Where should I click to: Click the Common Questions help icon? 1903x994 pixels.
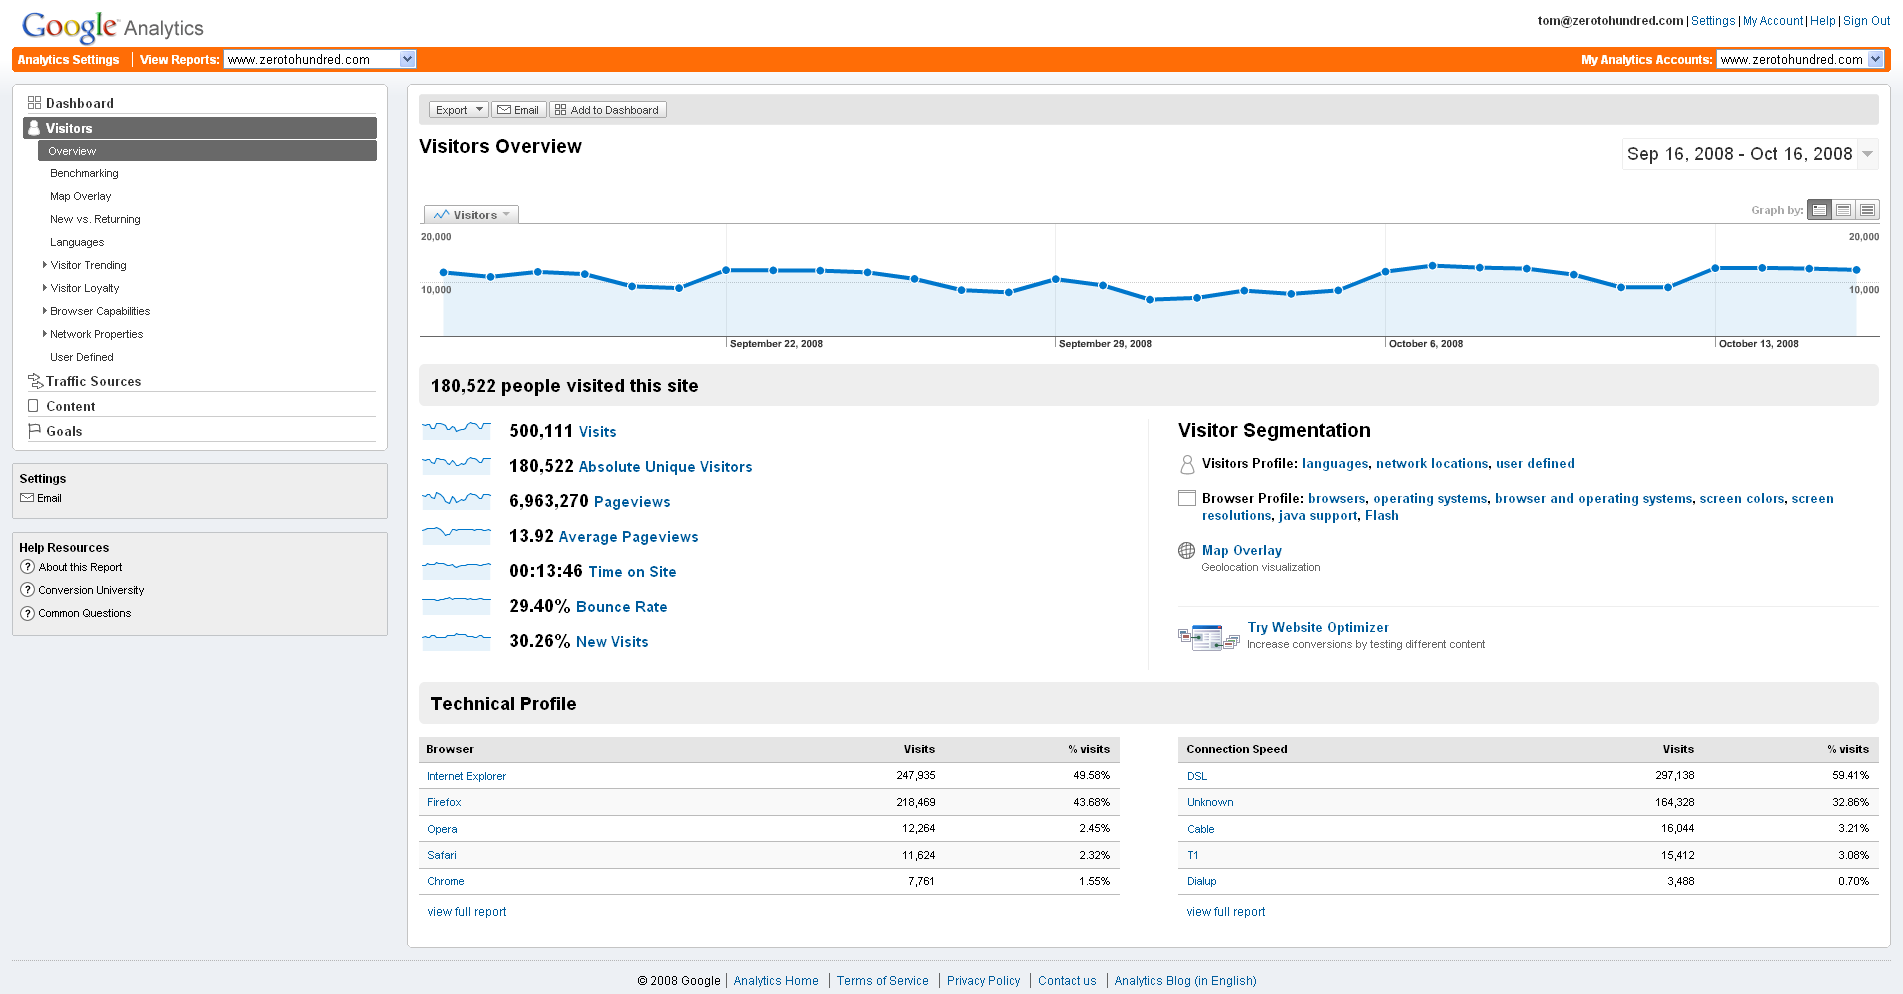tap(28, 613)
